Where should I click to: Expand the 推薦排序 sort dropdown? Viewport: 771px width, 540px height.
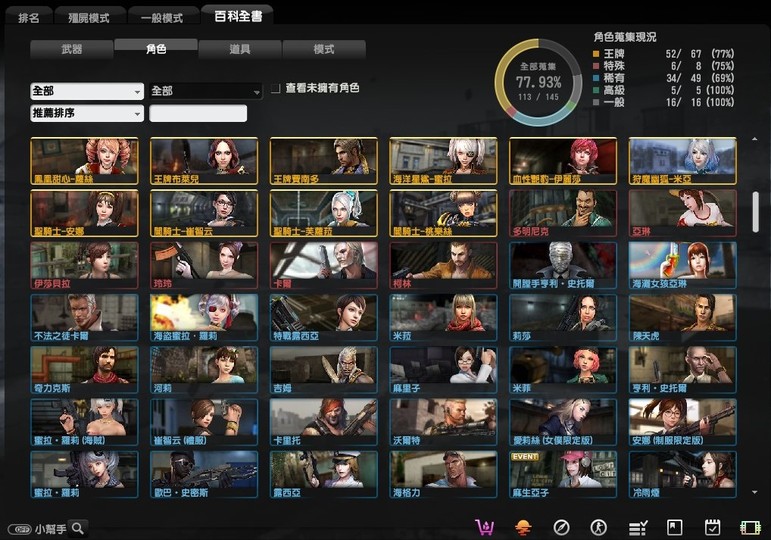(x=87, y=114)
